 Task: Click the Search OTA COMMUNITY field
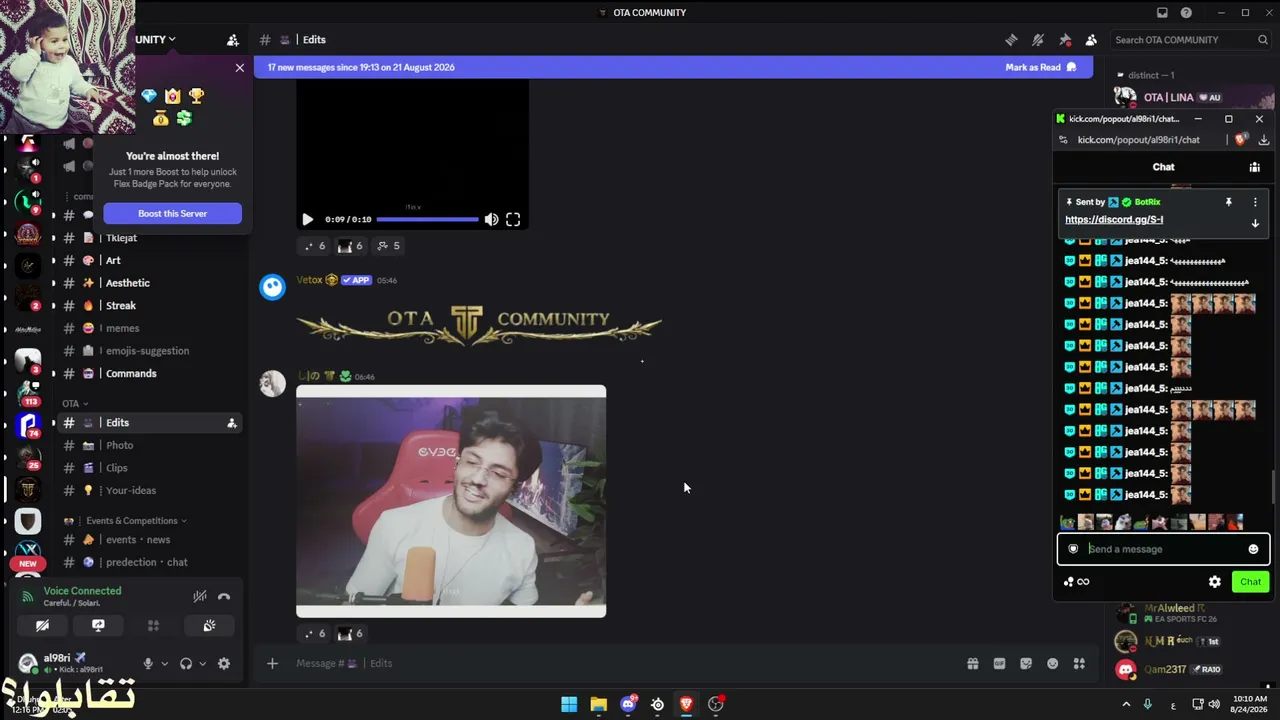pyautogui.click(x=1191, y=40)
